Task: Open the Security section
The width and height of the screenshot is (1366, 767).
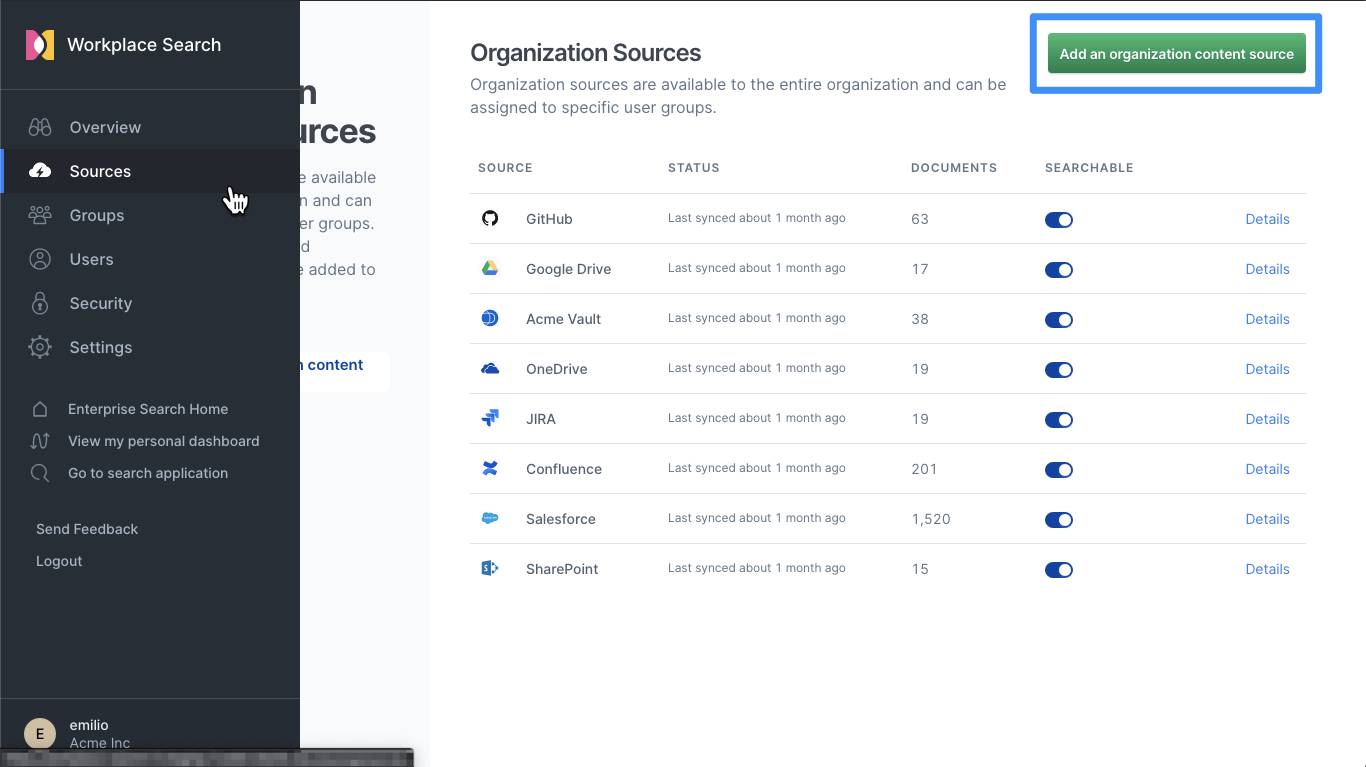Action: pyautogui.click(x=150, y=303)
